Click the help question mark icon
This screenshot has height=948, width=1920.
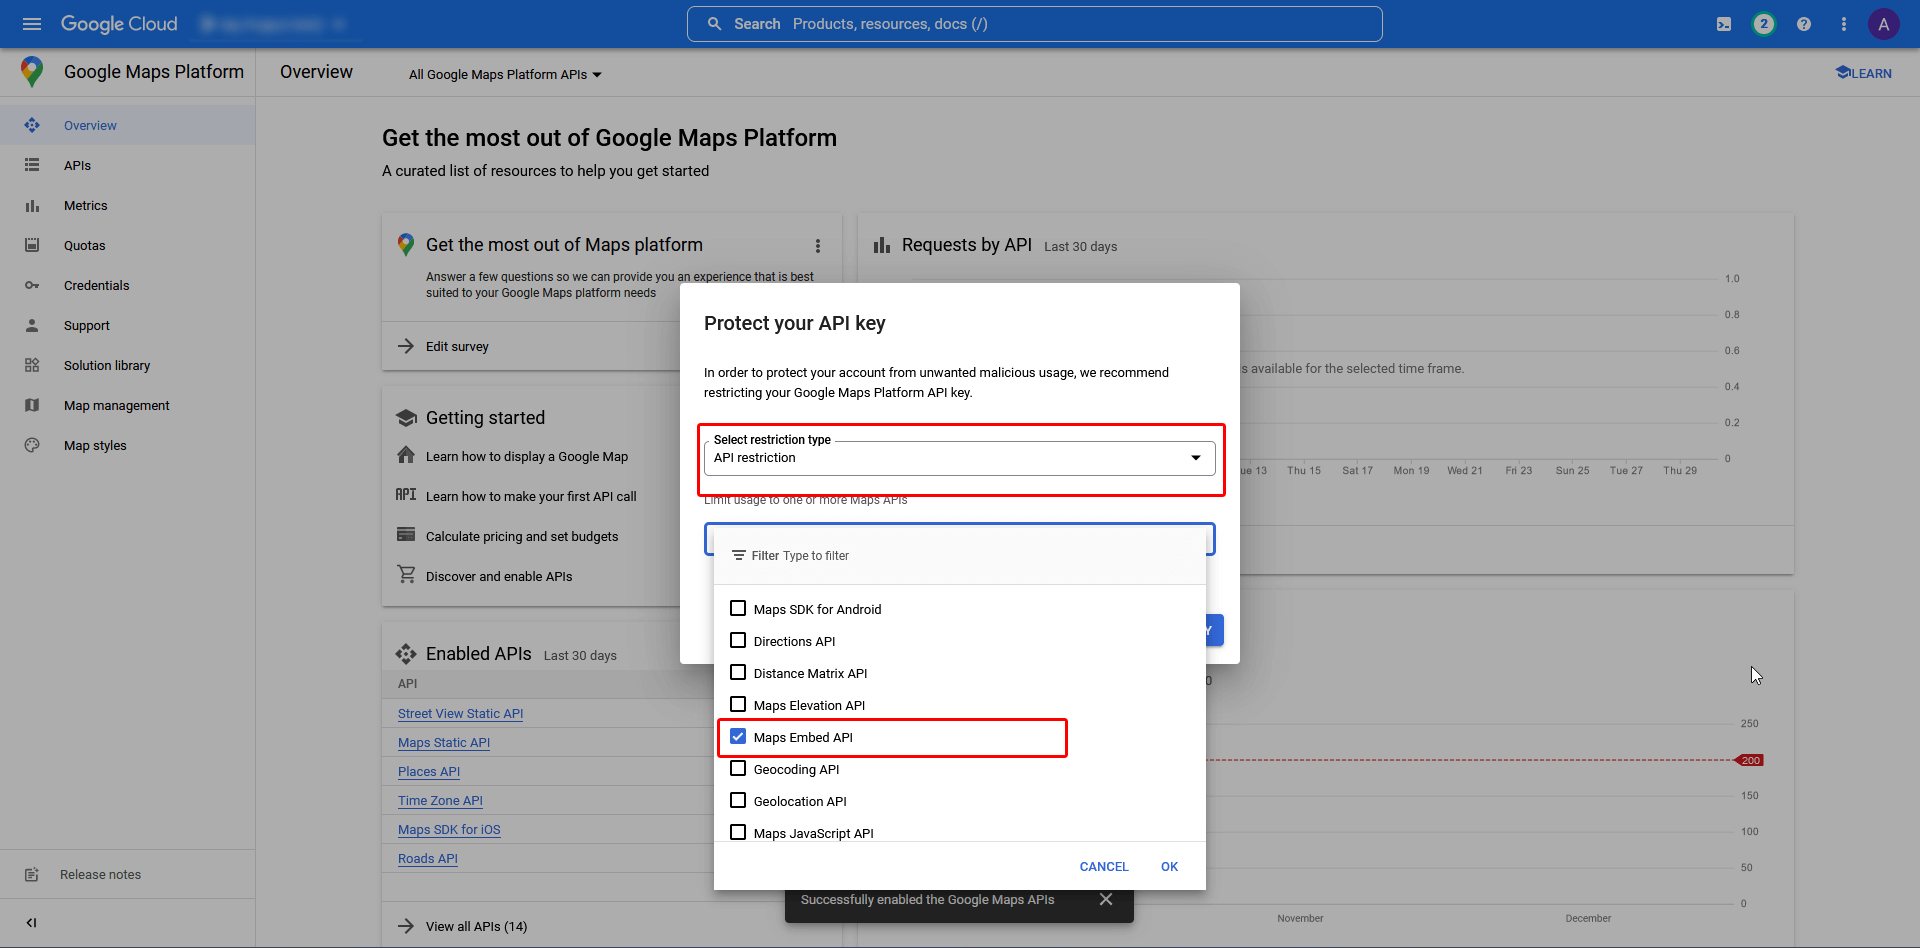coord(1803,23)
